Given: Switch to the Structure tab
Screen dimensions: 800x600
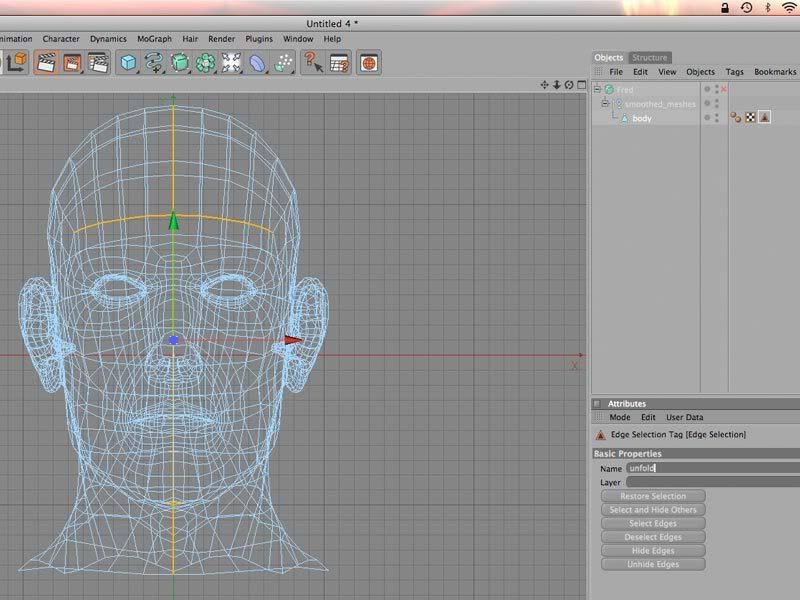Looking at the screenshot, I should (649, 57).
